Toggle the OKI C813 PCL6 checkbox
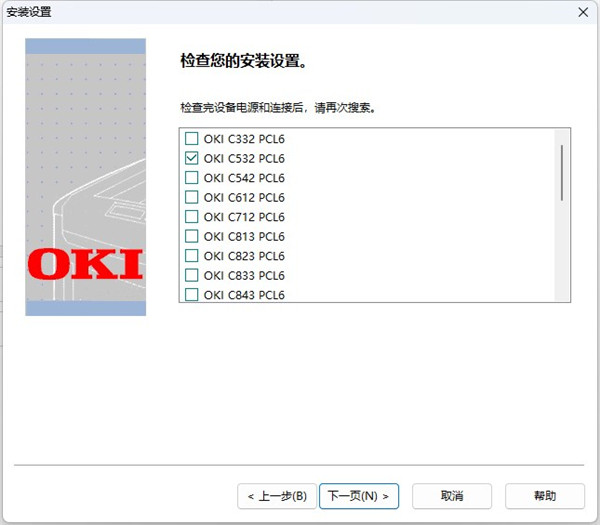The width and height of the screenshot is (600, 525). pos(191,236)
